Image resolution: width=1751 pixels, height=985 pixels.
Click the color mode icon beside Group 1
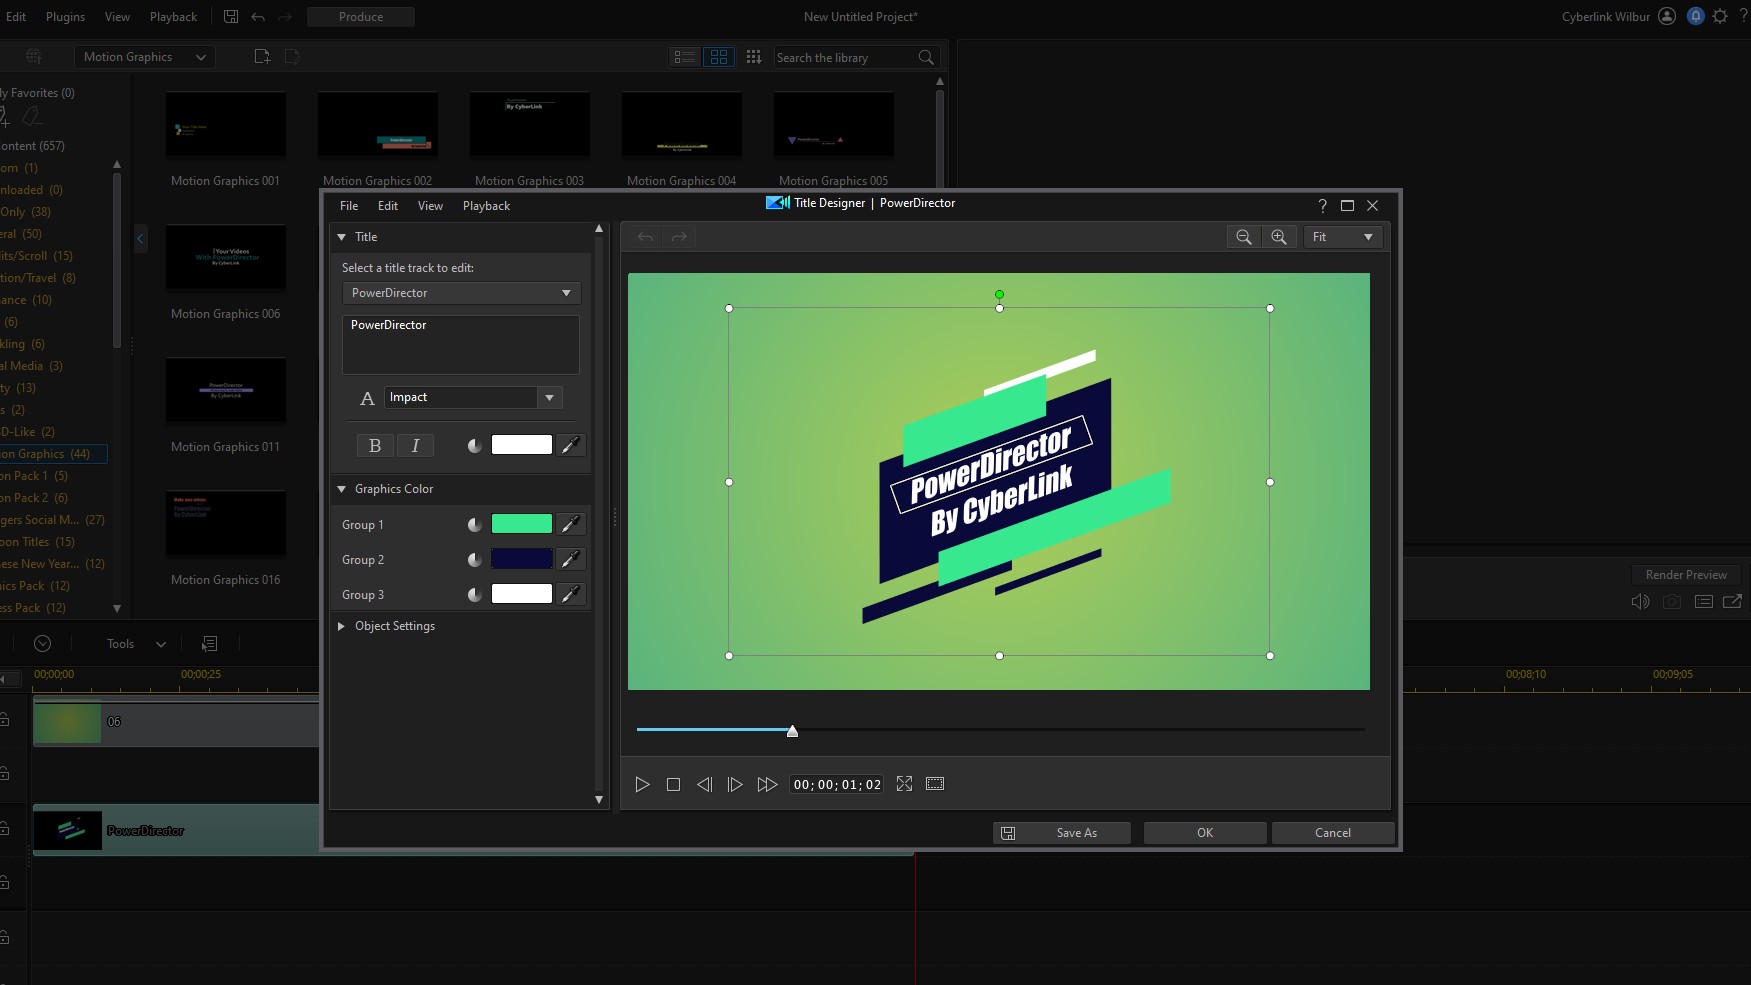475,524
